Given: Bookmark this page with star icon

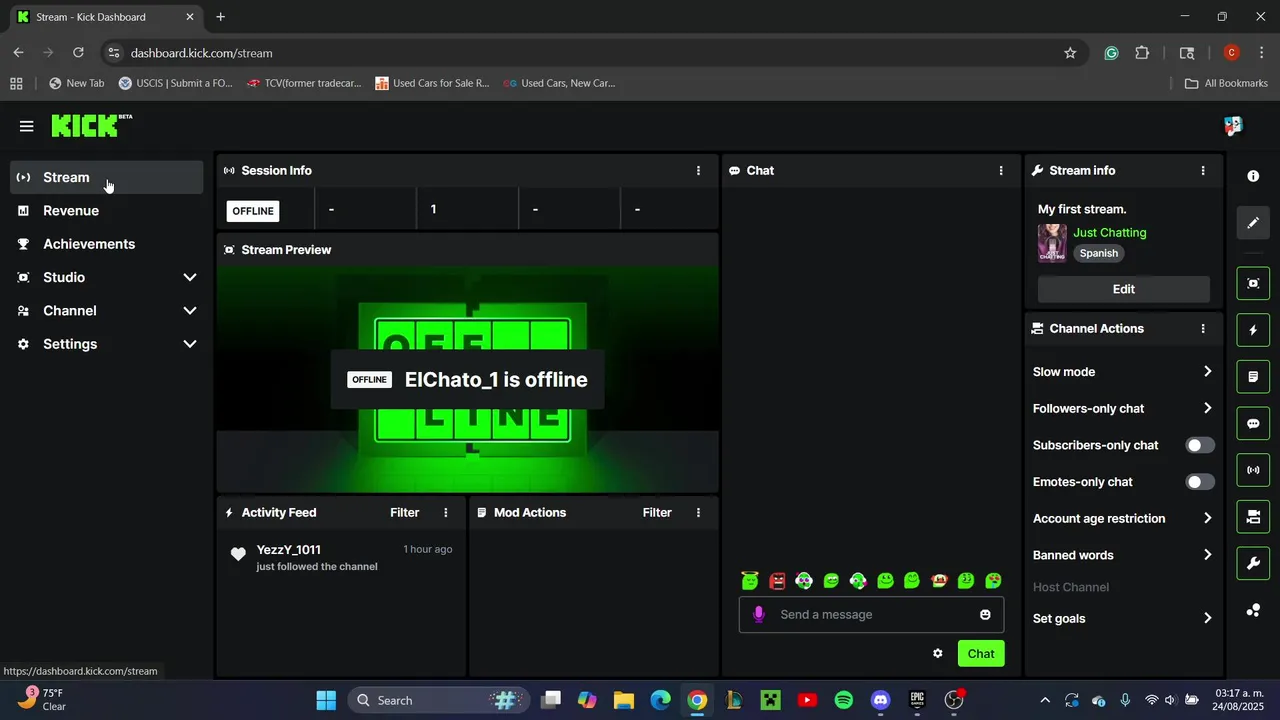Looking at the screenshot, I should (x=1070, y=53).
